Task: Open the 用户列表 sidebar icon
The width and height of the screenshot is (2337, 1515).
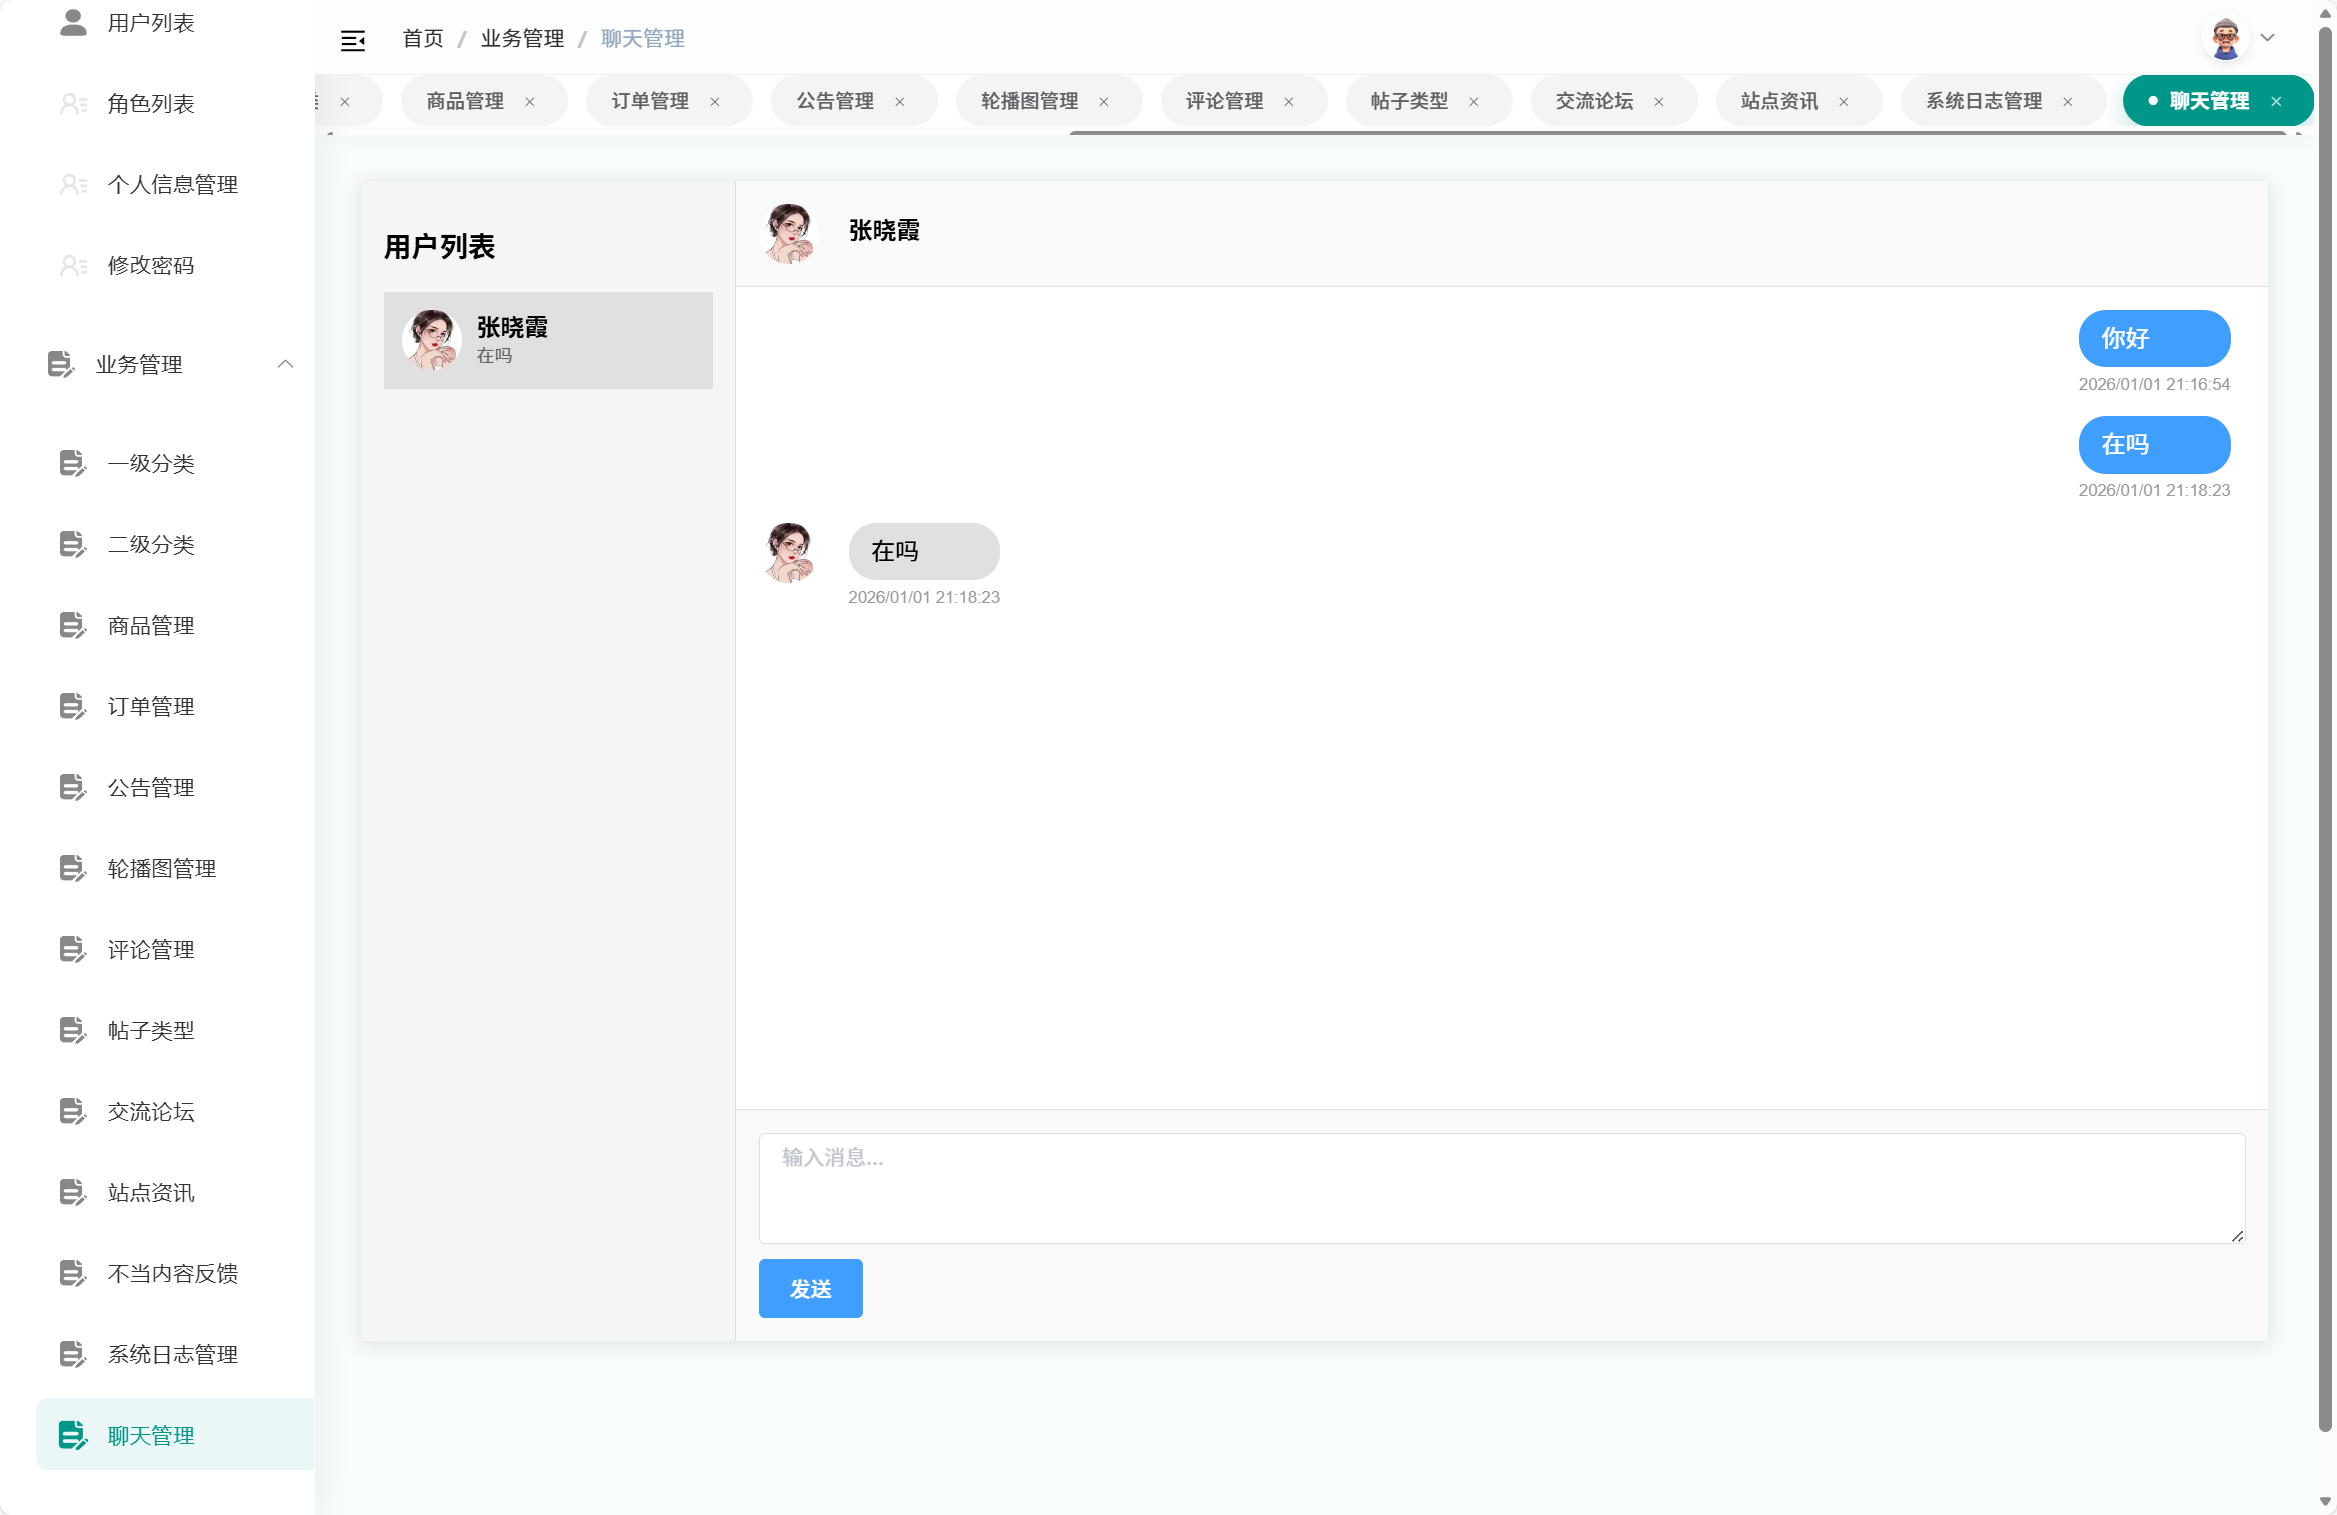Action: (72, 22)
